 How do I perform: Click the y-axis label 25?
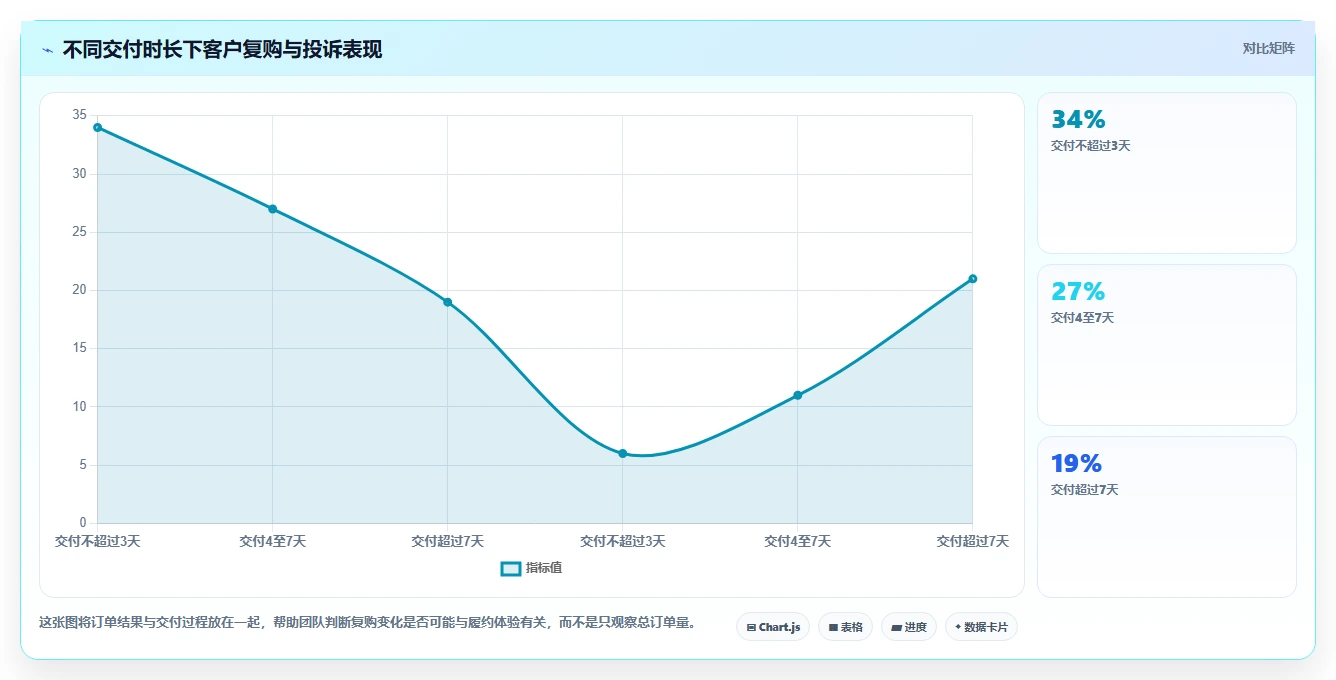click(x=80, y=232)
